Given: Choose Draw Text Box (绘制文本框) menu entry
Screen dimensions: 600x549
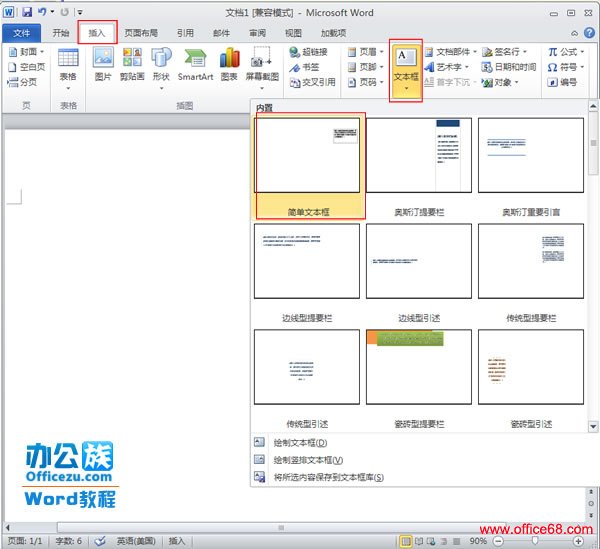Looking at the screenshot, I should pos(299,442).
